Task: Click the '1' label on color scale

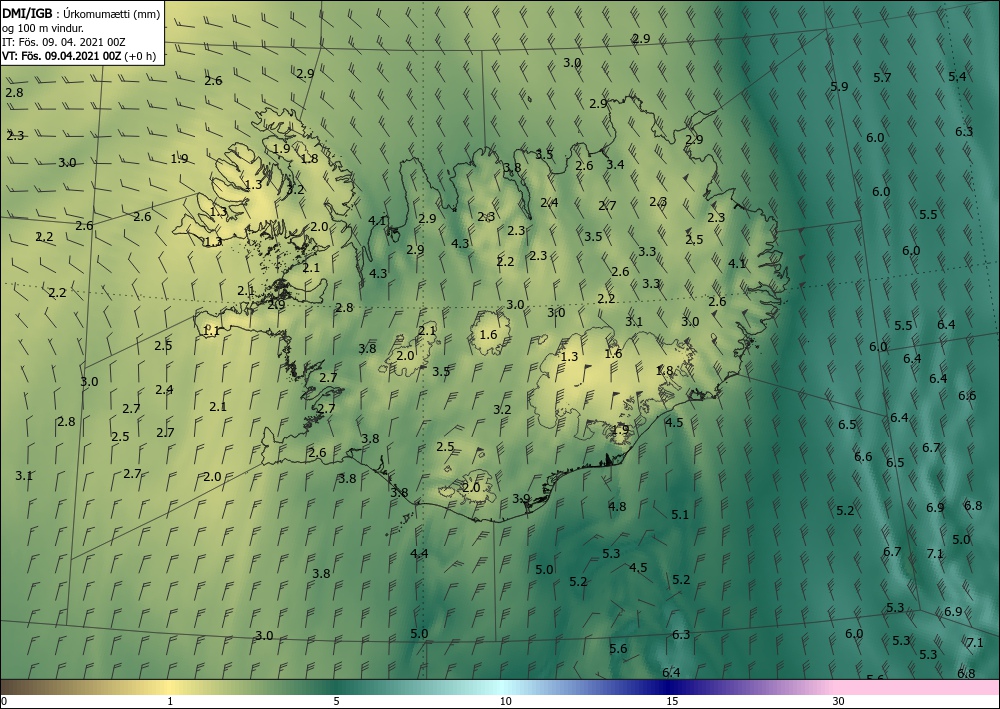Action: (x=170, y=701)
